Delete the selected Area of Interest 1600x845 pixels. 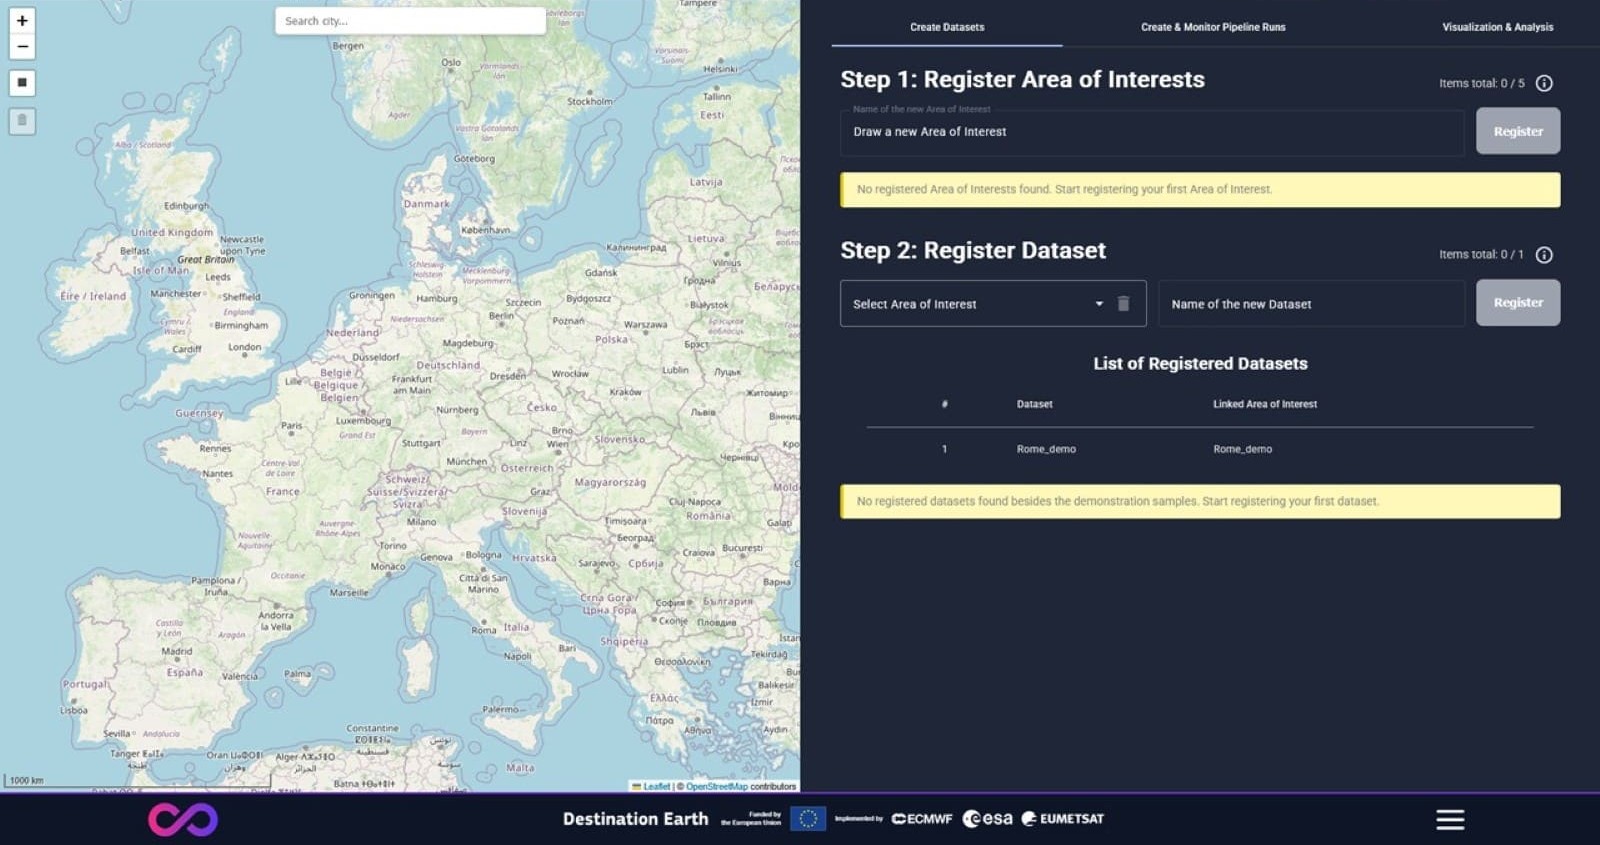click(1123, 304)
